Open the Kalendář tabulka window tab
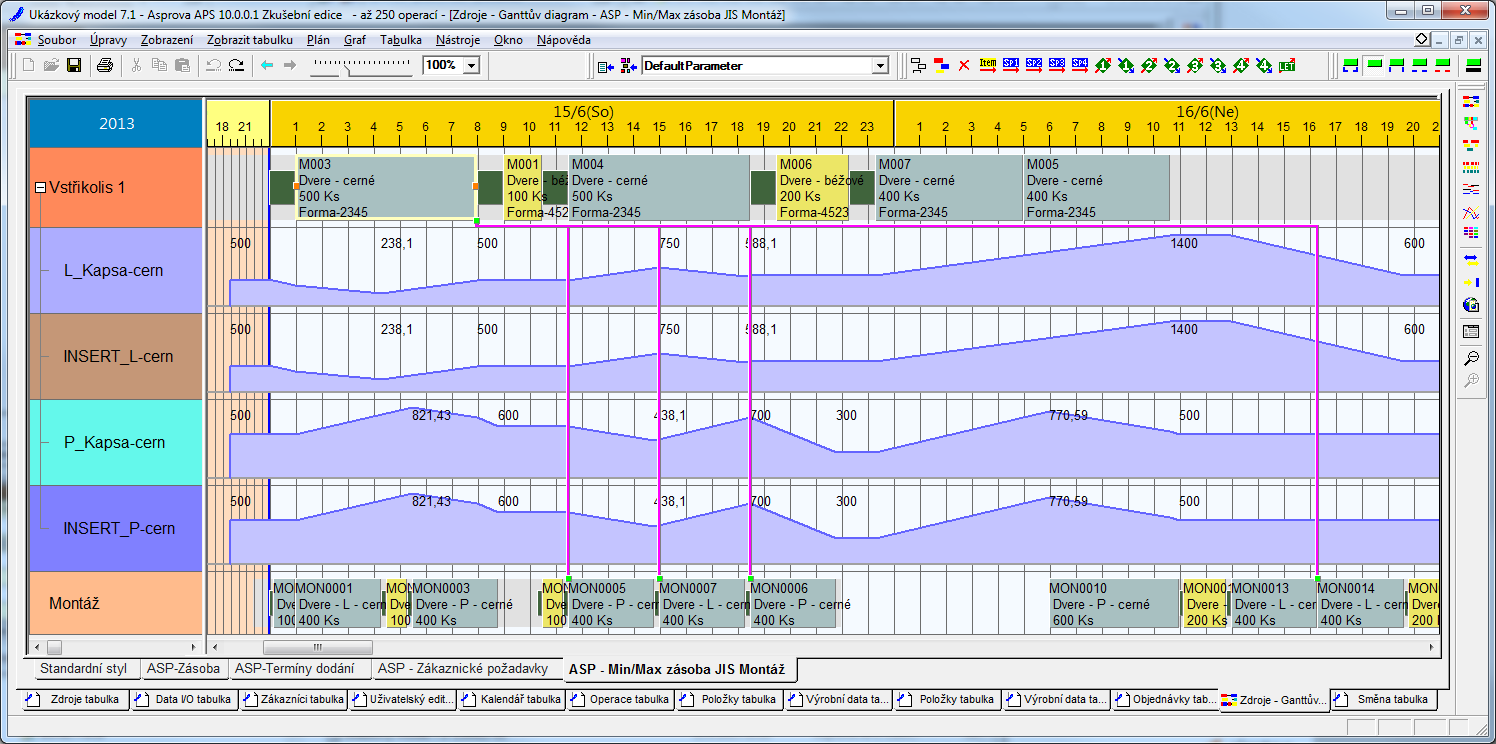Viewport: 1496px width, 744px height. click(512, 699)
